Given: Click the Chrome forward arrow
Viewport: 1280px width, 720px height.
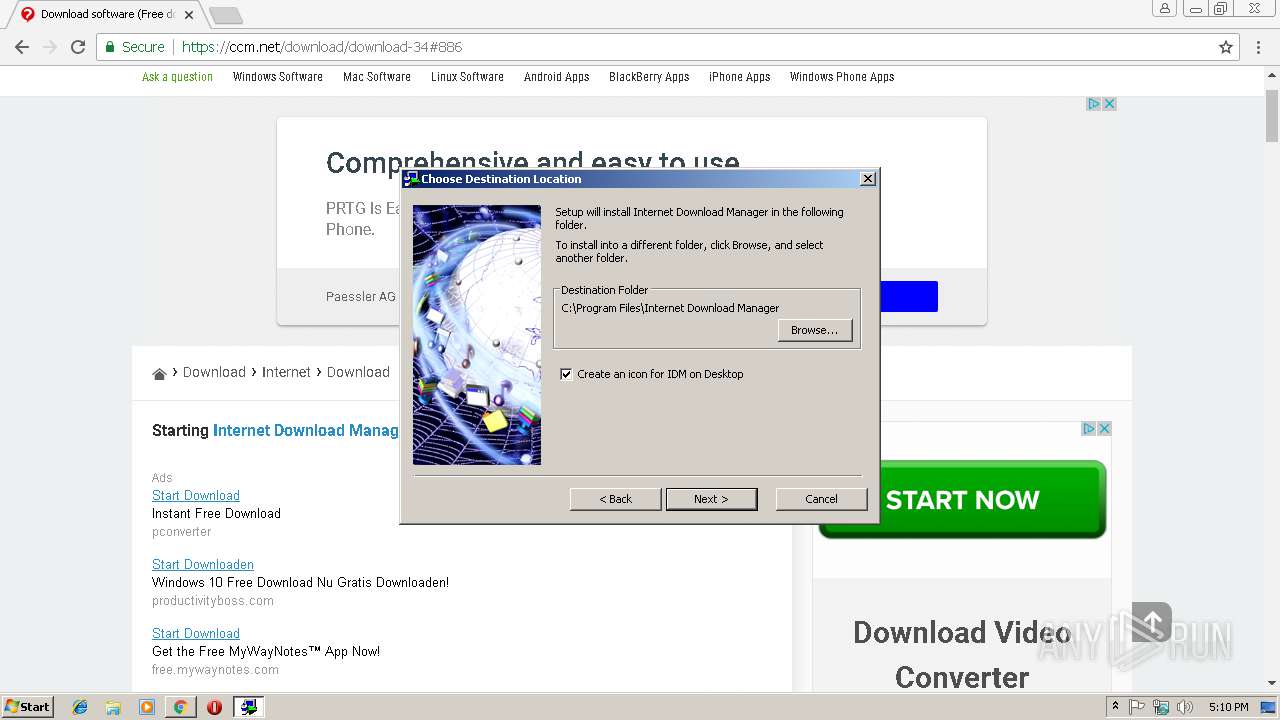Looking at the screenshot, I should pyautogui.click(x=50, y=47).
